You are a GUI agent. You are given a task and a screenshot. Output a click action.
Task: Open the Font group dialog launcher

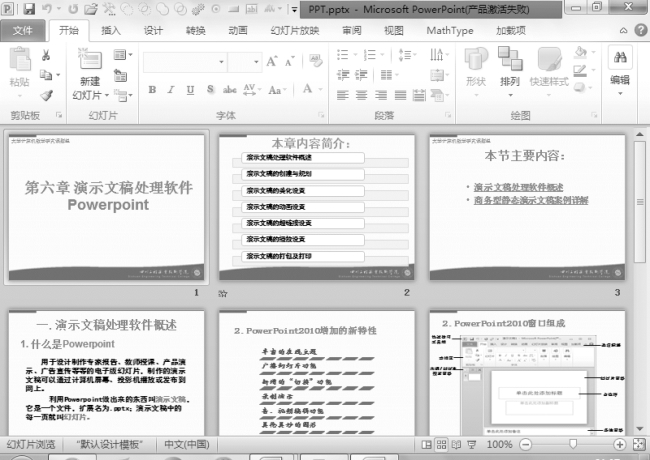click(321, 115)
